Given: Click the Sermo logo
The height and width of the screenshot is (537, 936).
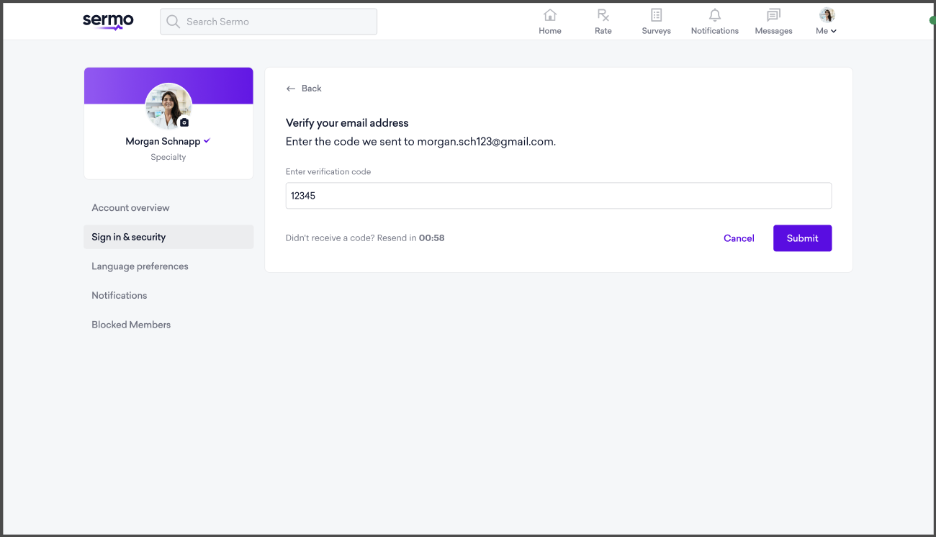Looking at the screenshot, I should coord(108,21).
